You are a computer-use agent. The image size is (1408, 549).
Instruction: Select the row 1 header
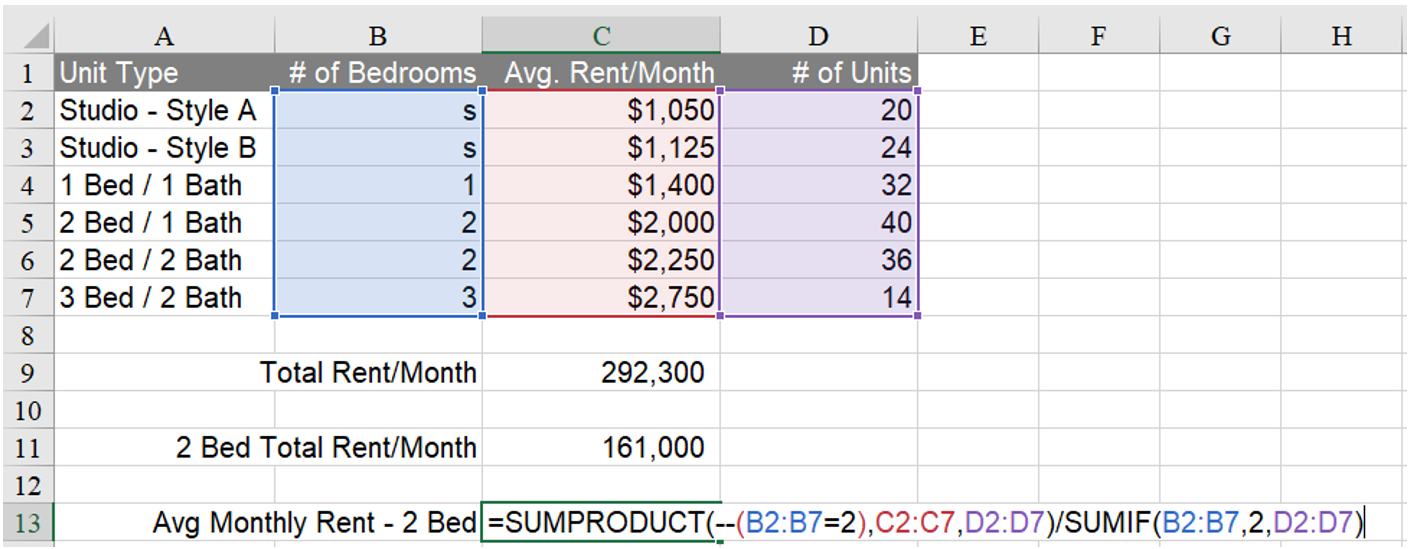27,74
